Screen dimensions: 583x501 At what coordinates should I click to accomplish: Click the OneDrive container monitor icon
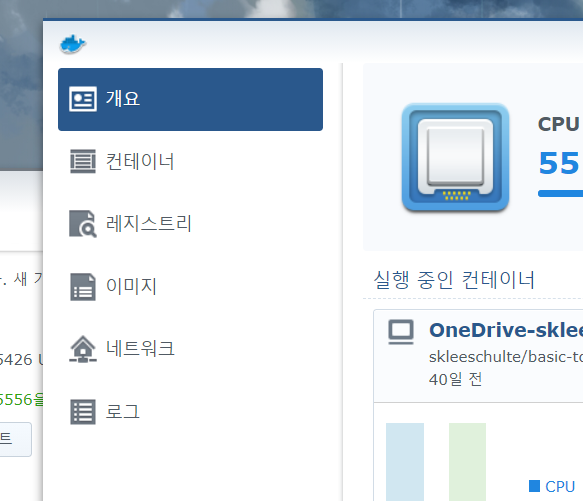click(401, 332)
